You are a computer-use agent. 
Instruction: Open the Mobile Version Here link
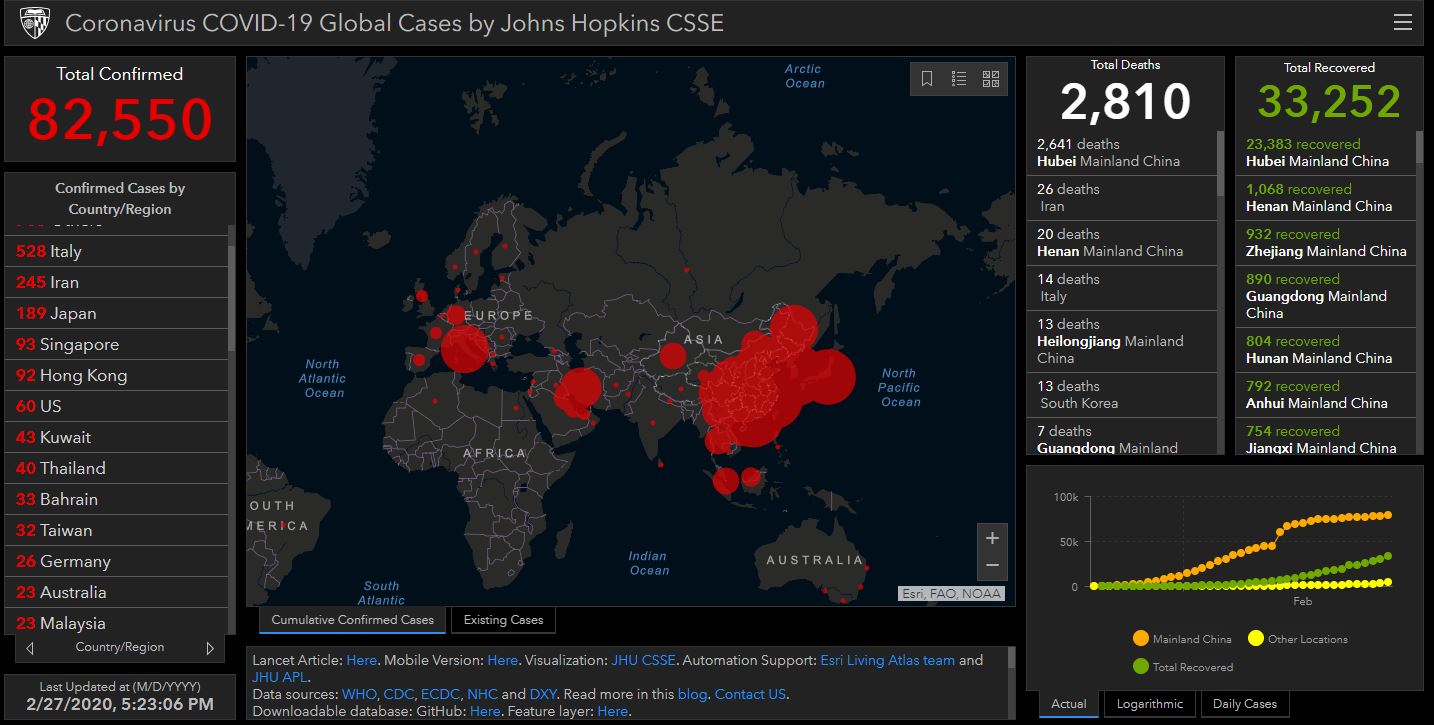click(x=502, y=660)
